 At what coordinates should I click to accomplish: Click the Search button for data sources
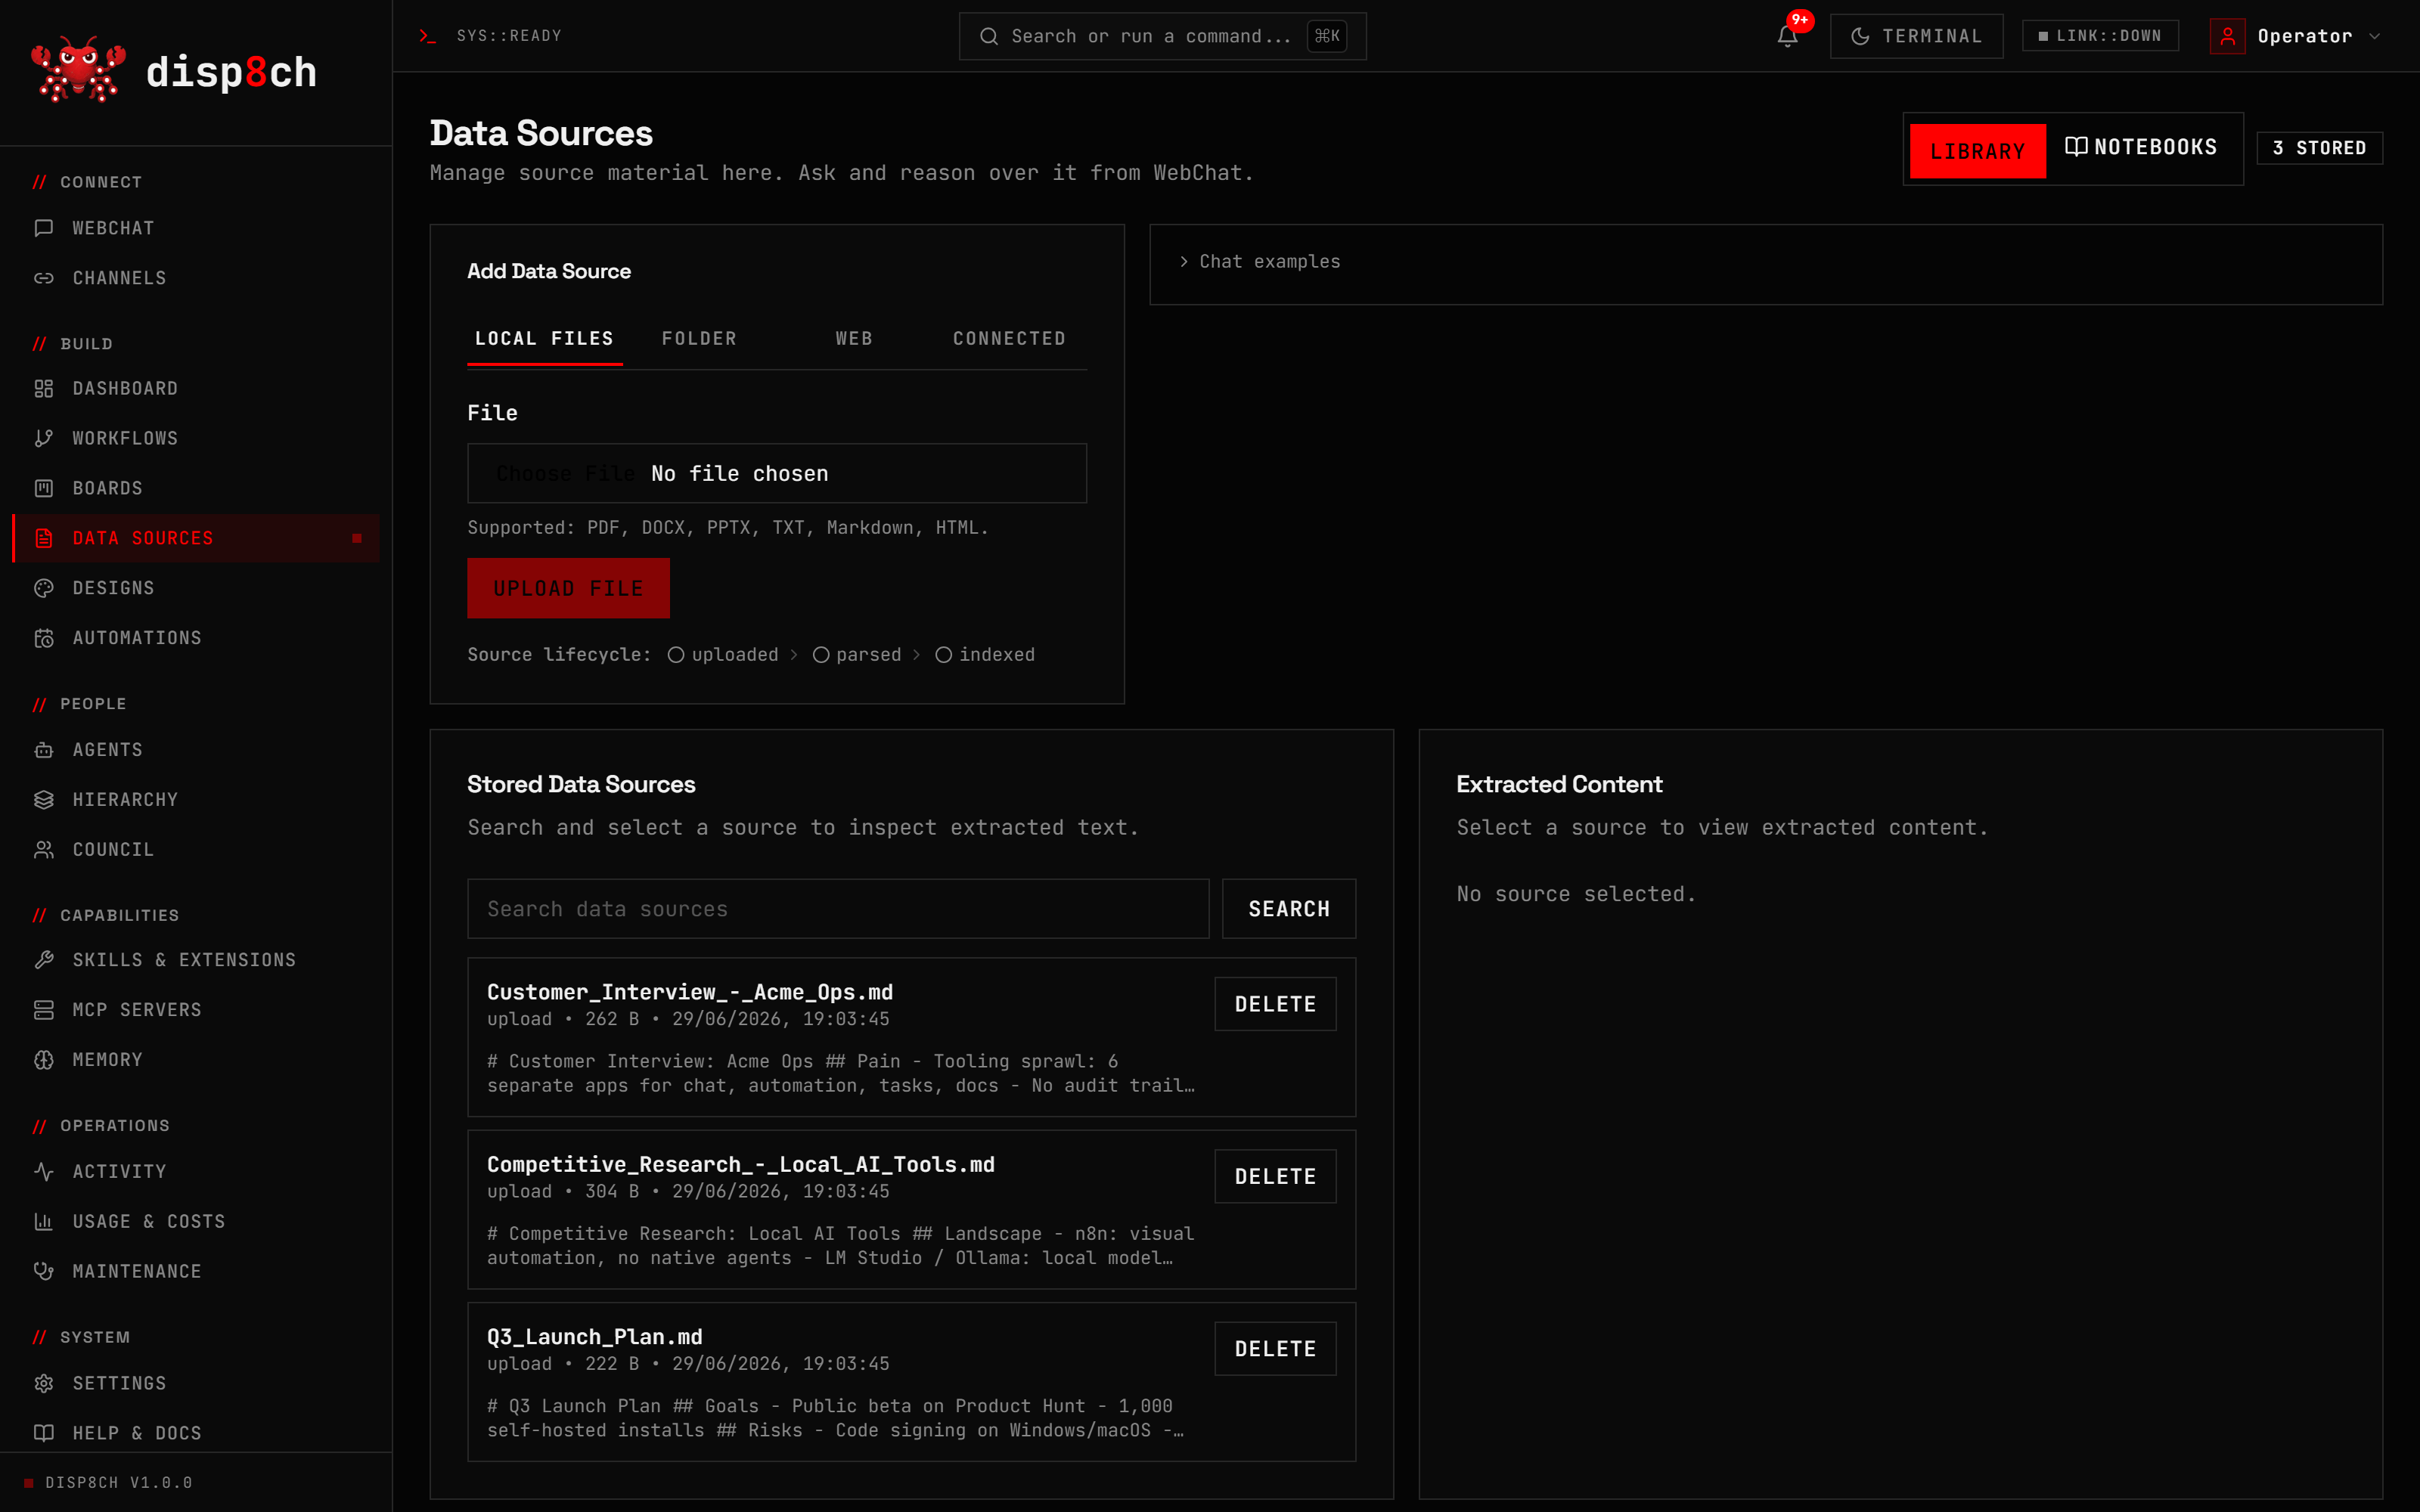[x=1288, y=909]
